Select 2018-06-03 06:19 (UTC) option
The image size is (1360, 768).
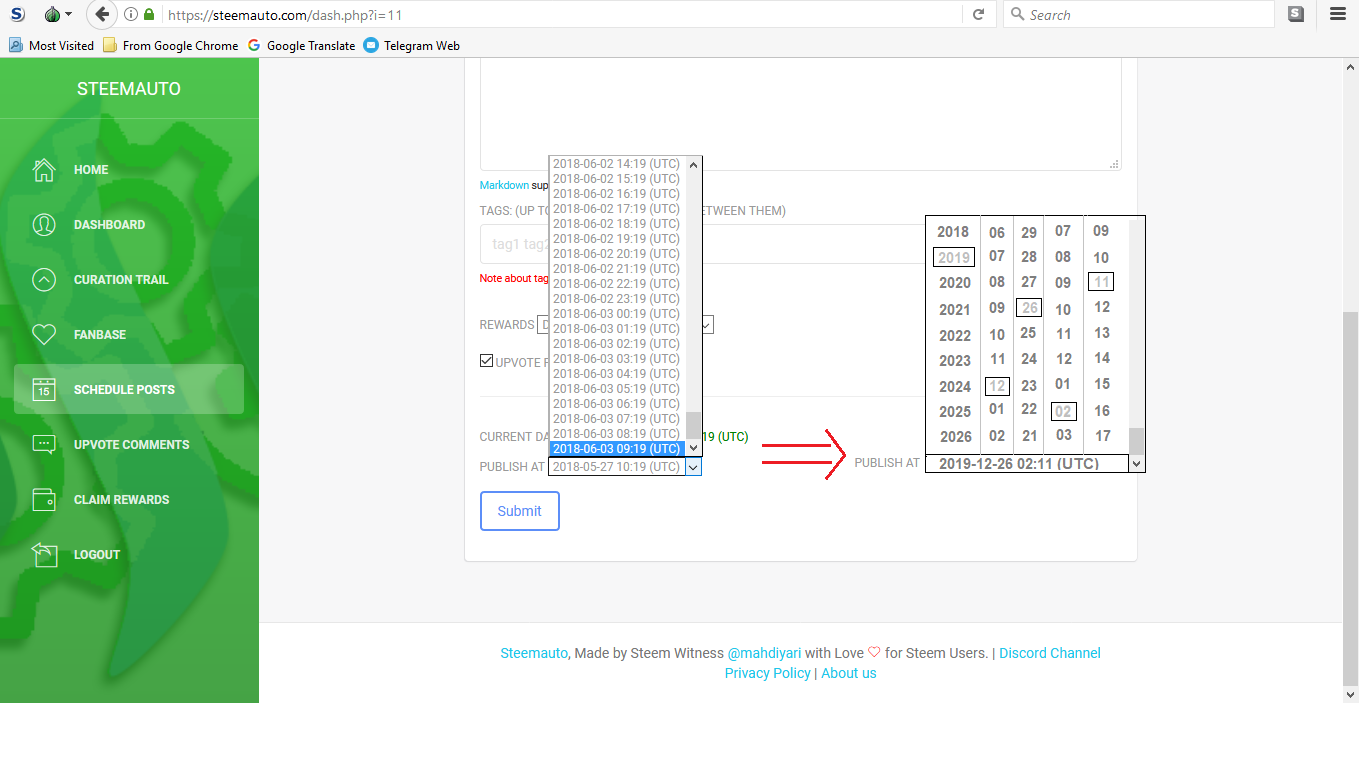click(x=617, y=404)
